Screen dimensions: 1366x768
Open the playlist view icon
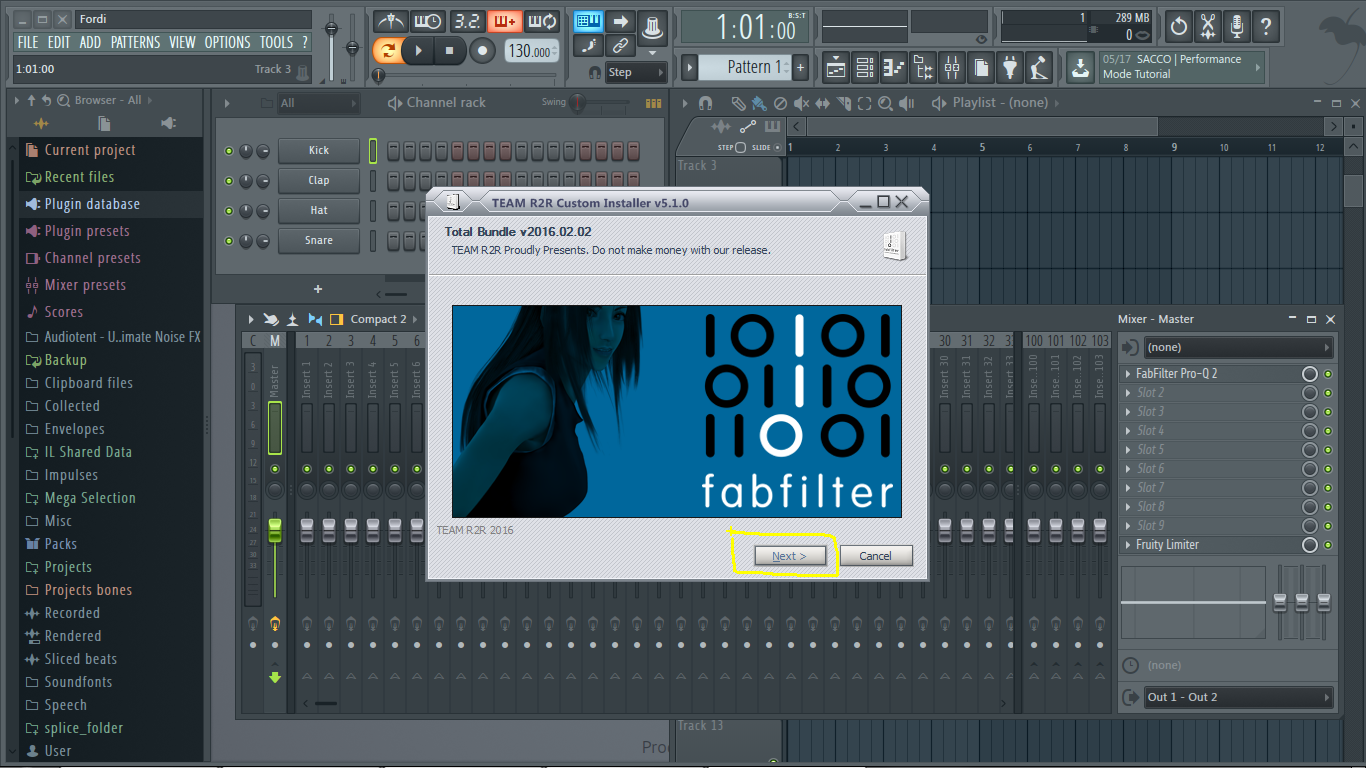(x=835, y=68)
